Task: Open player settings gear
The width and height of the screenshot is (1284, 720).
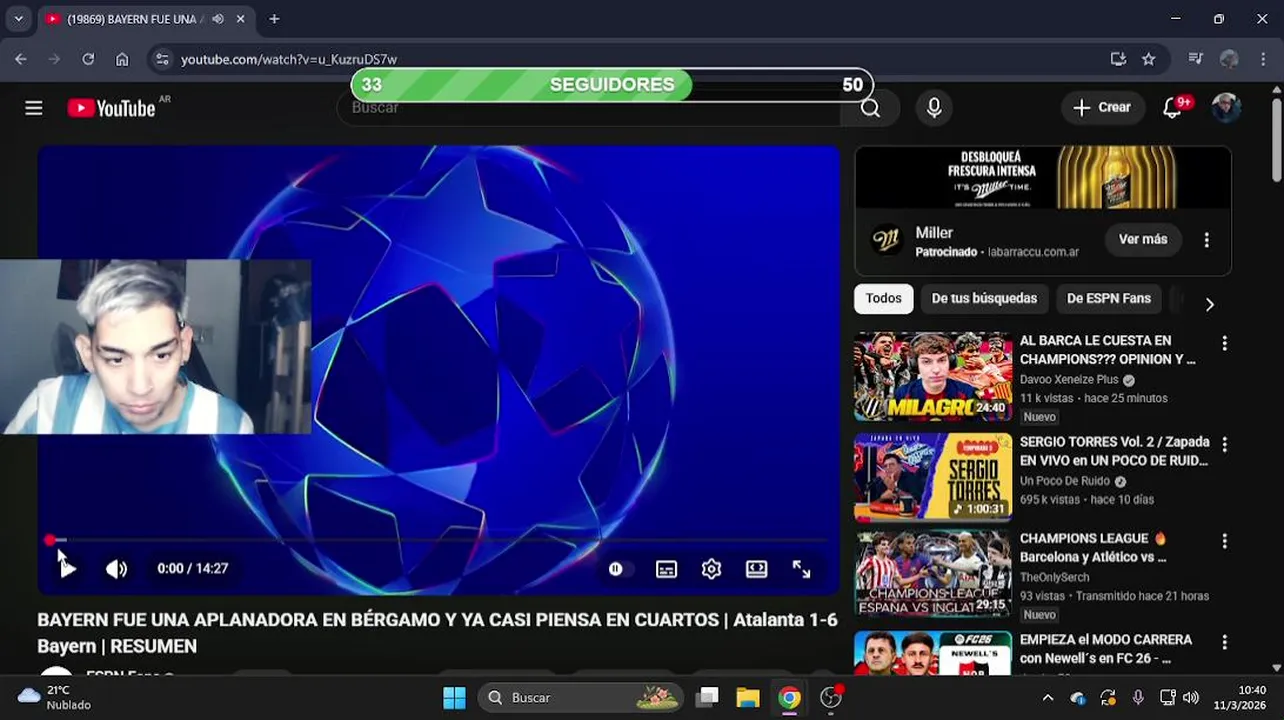Action: [x=711, y=569]
